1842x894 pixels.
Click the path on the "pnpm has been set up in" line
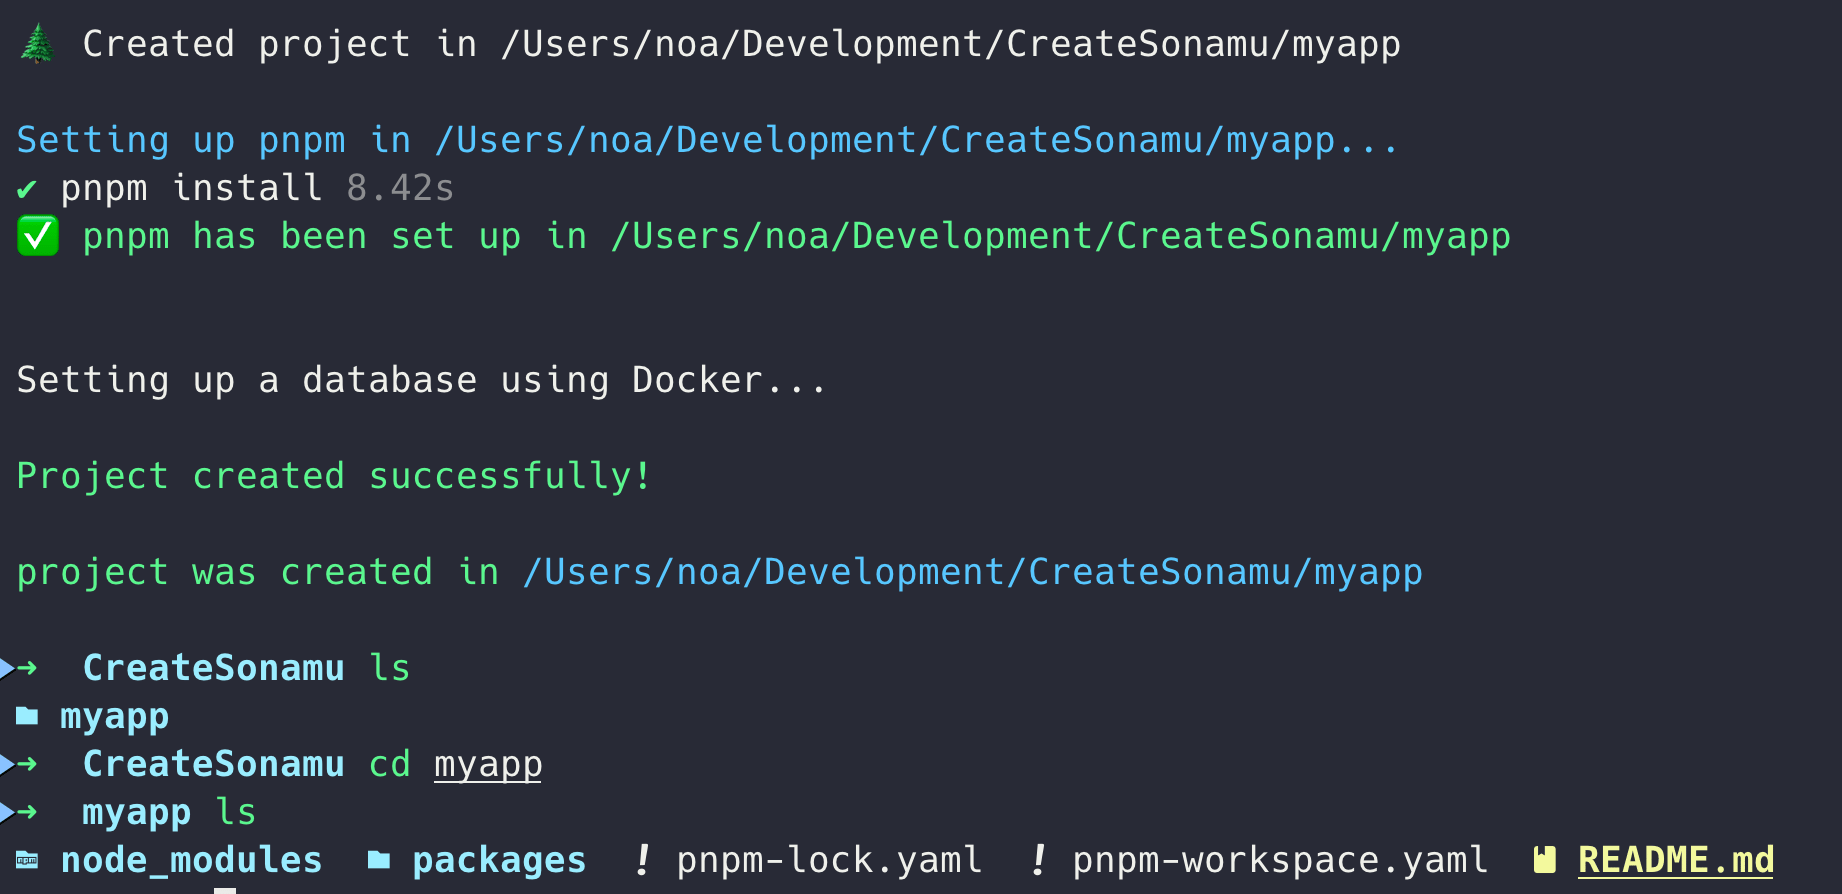[1061, 237]
